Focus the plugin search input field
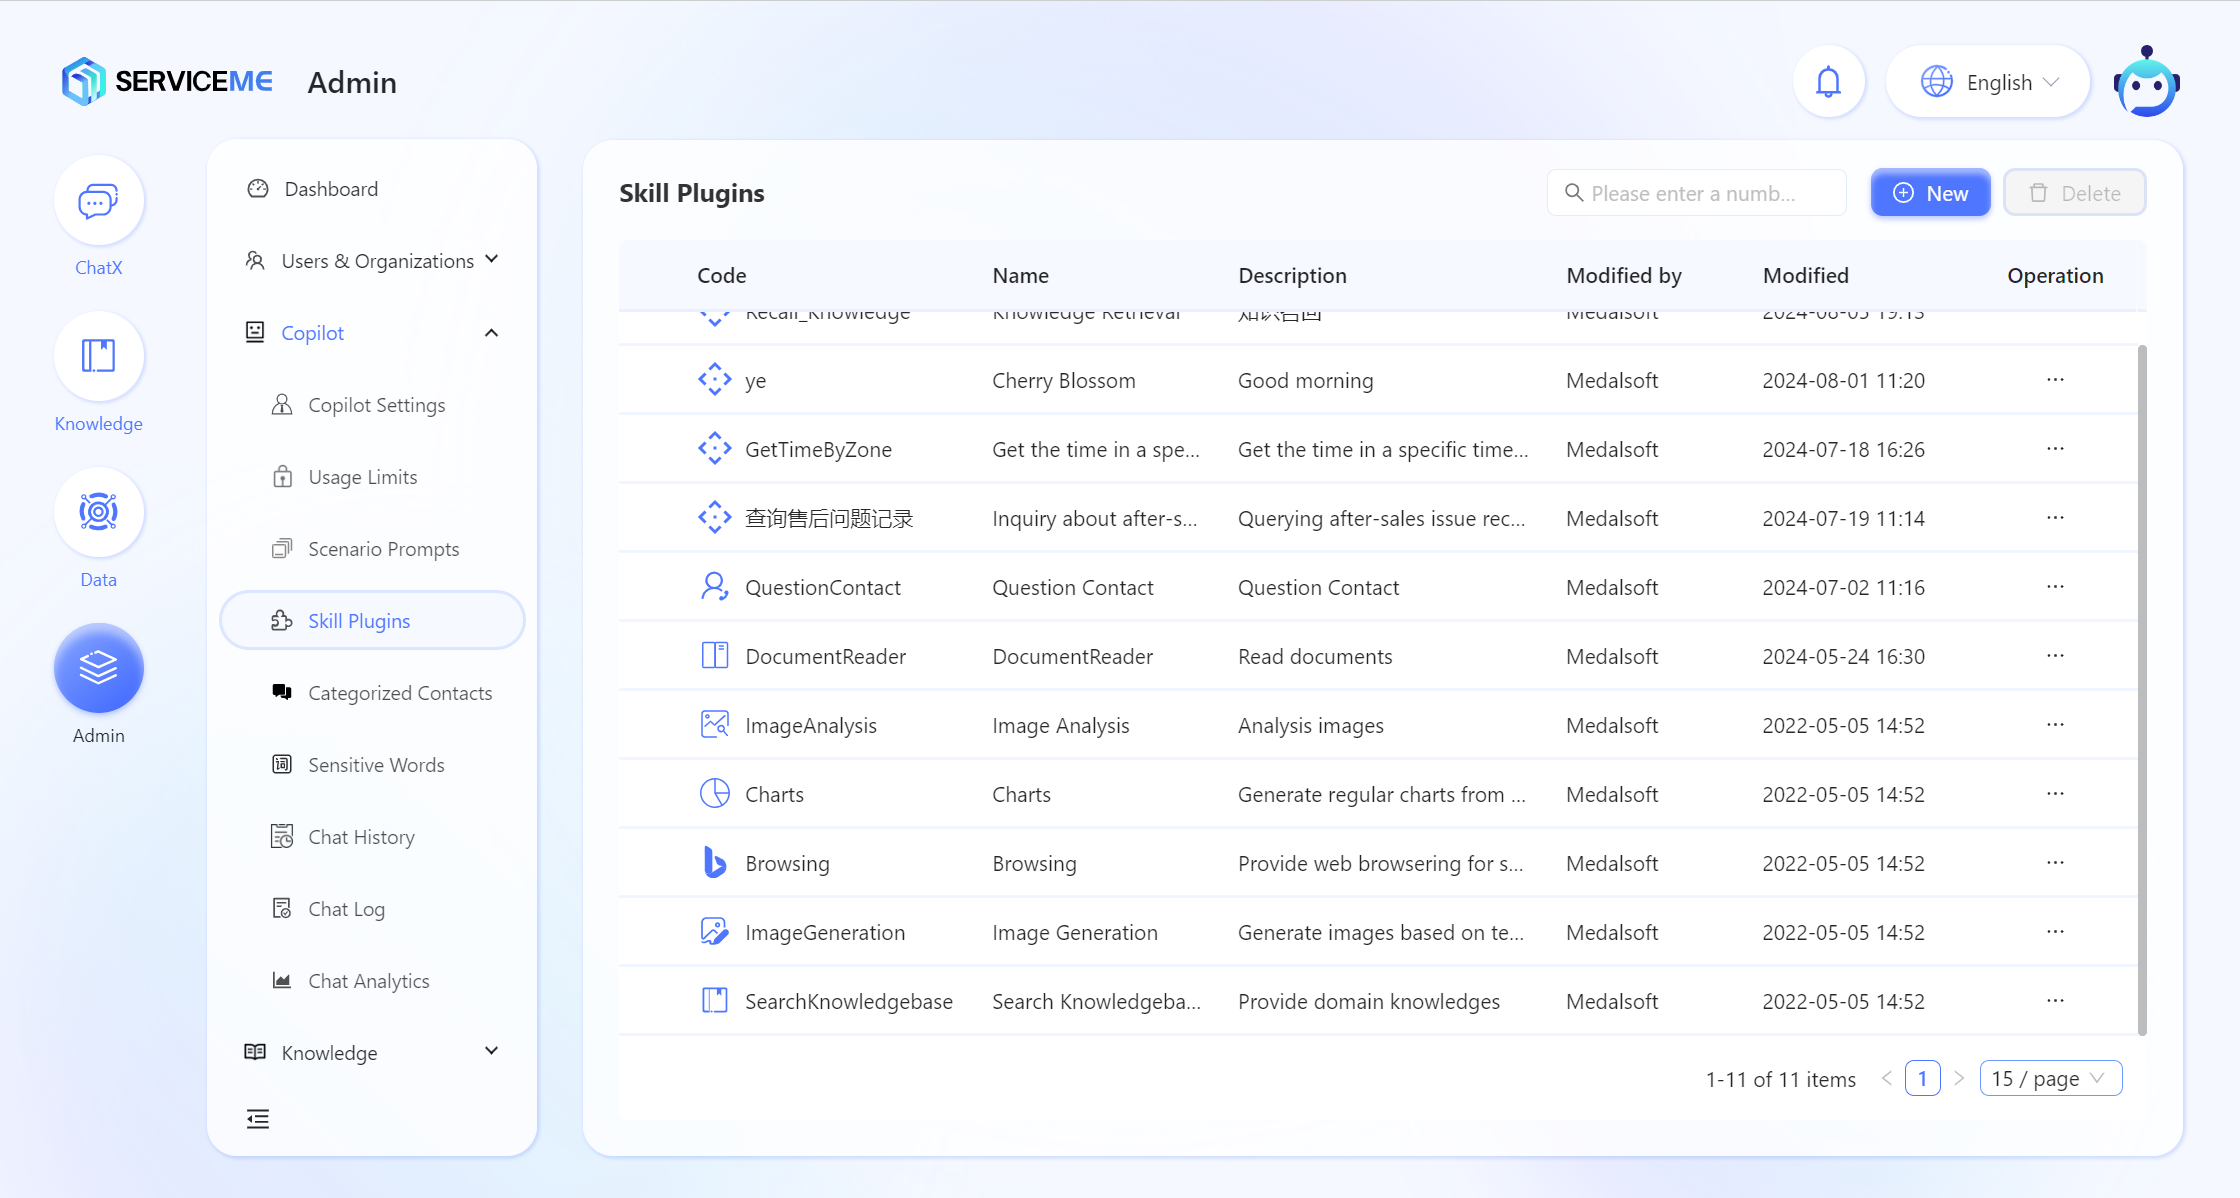This screenshot has height=1198, width=2240. pyautogui.click(x=1696, y=193)
